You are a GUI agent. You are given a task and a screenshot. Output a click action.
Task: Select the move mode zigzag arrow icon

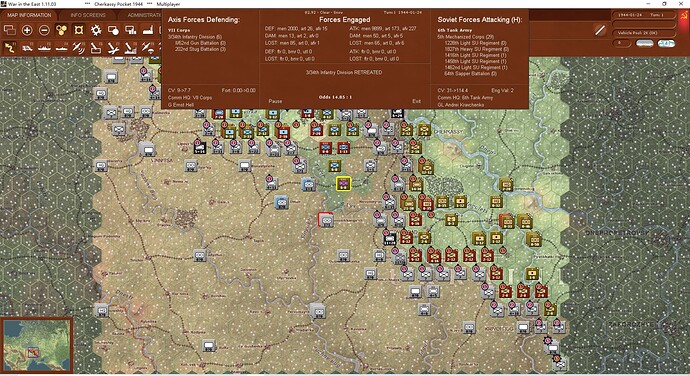click(10, 47)
